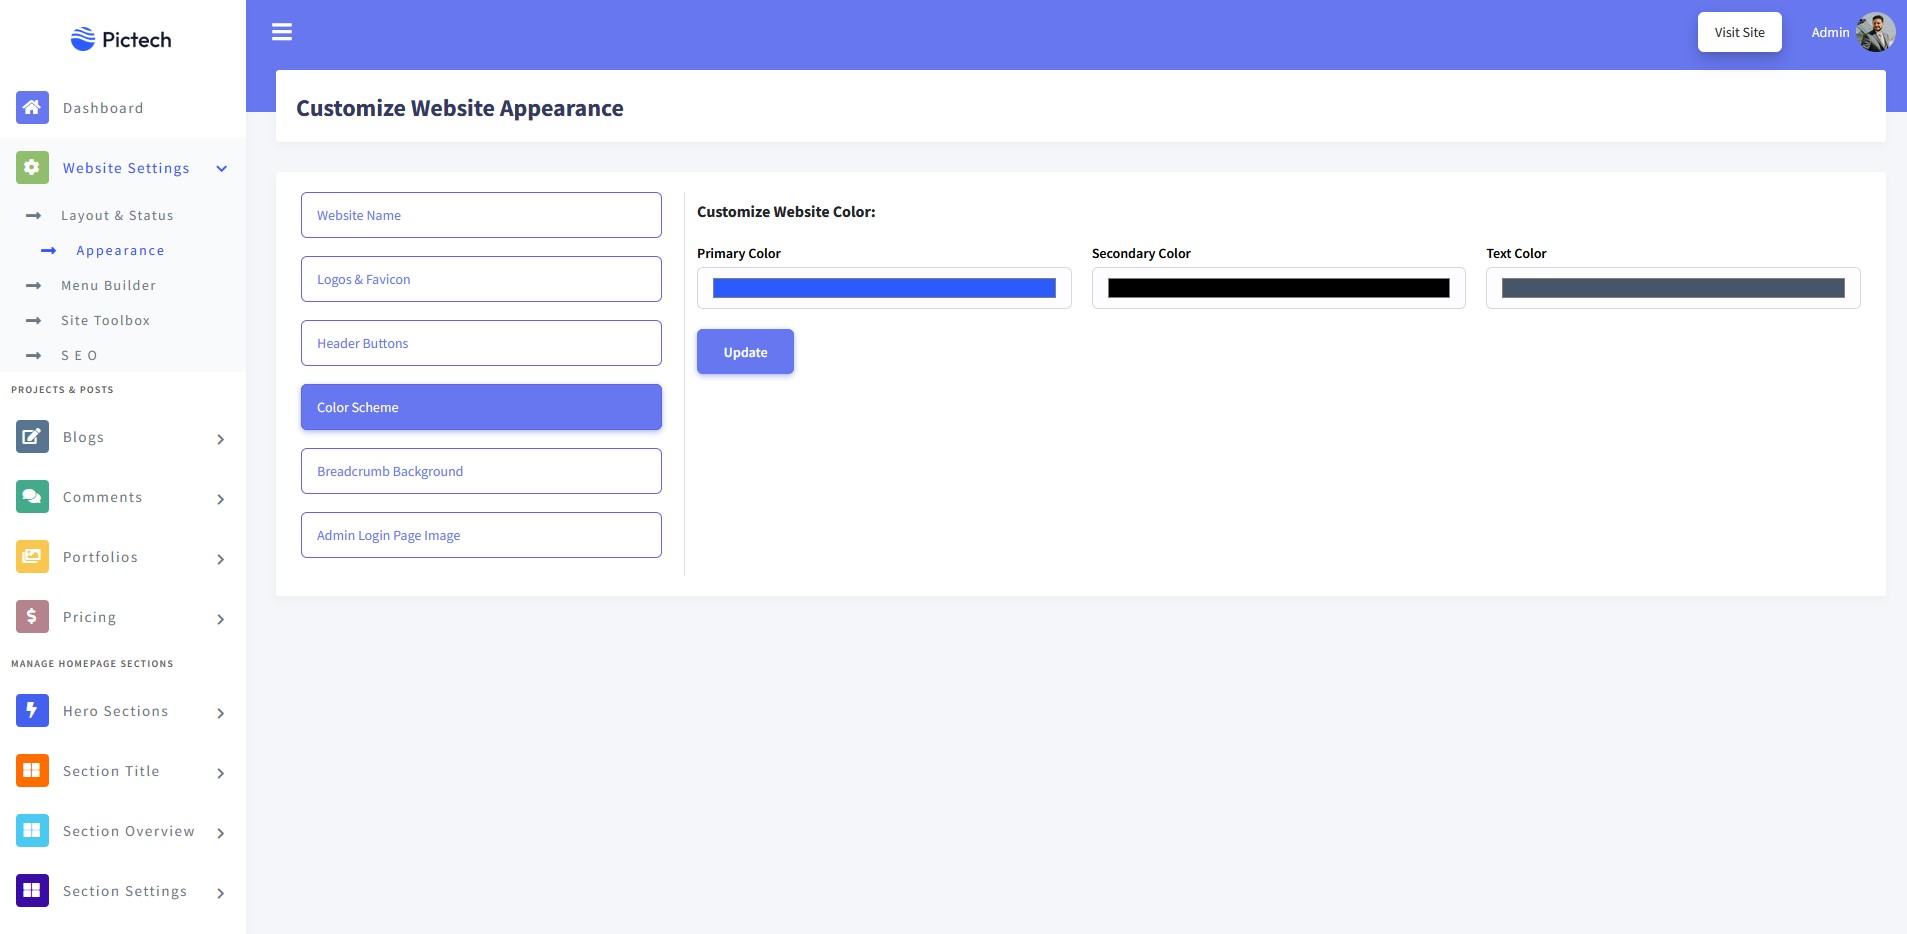Click the Section Title grid icon
1907x934 pixels.
[32, 770]
